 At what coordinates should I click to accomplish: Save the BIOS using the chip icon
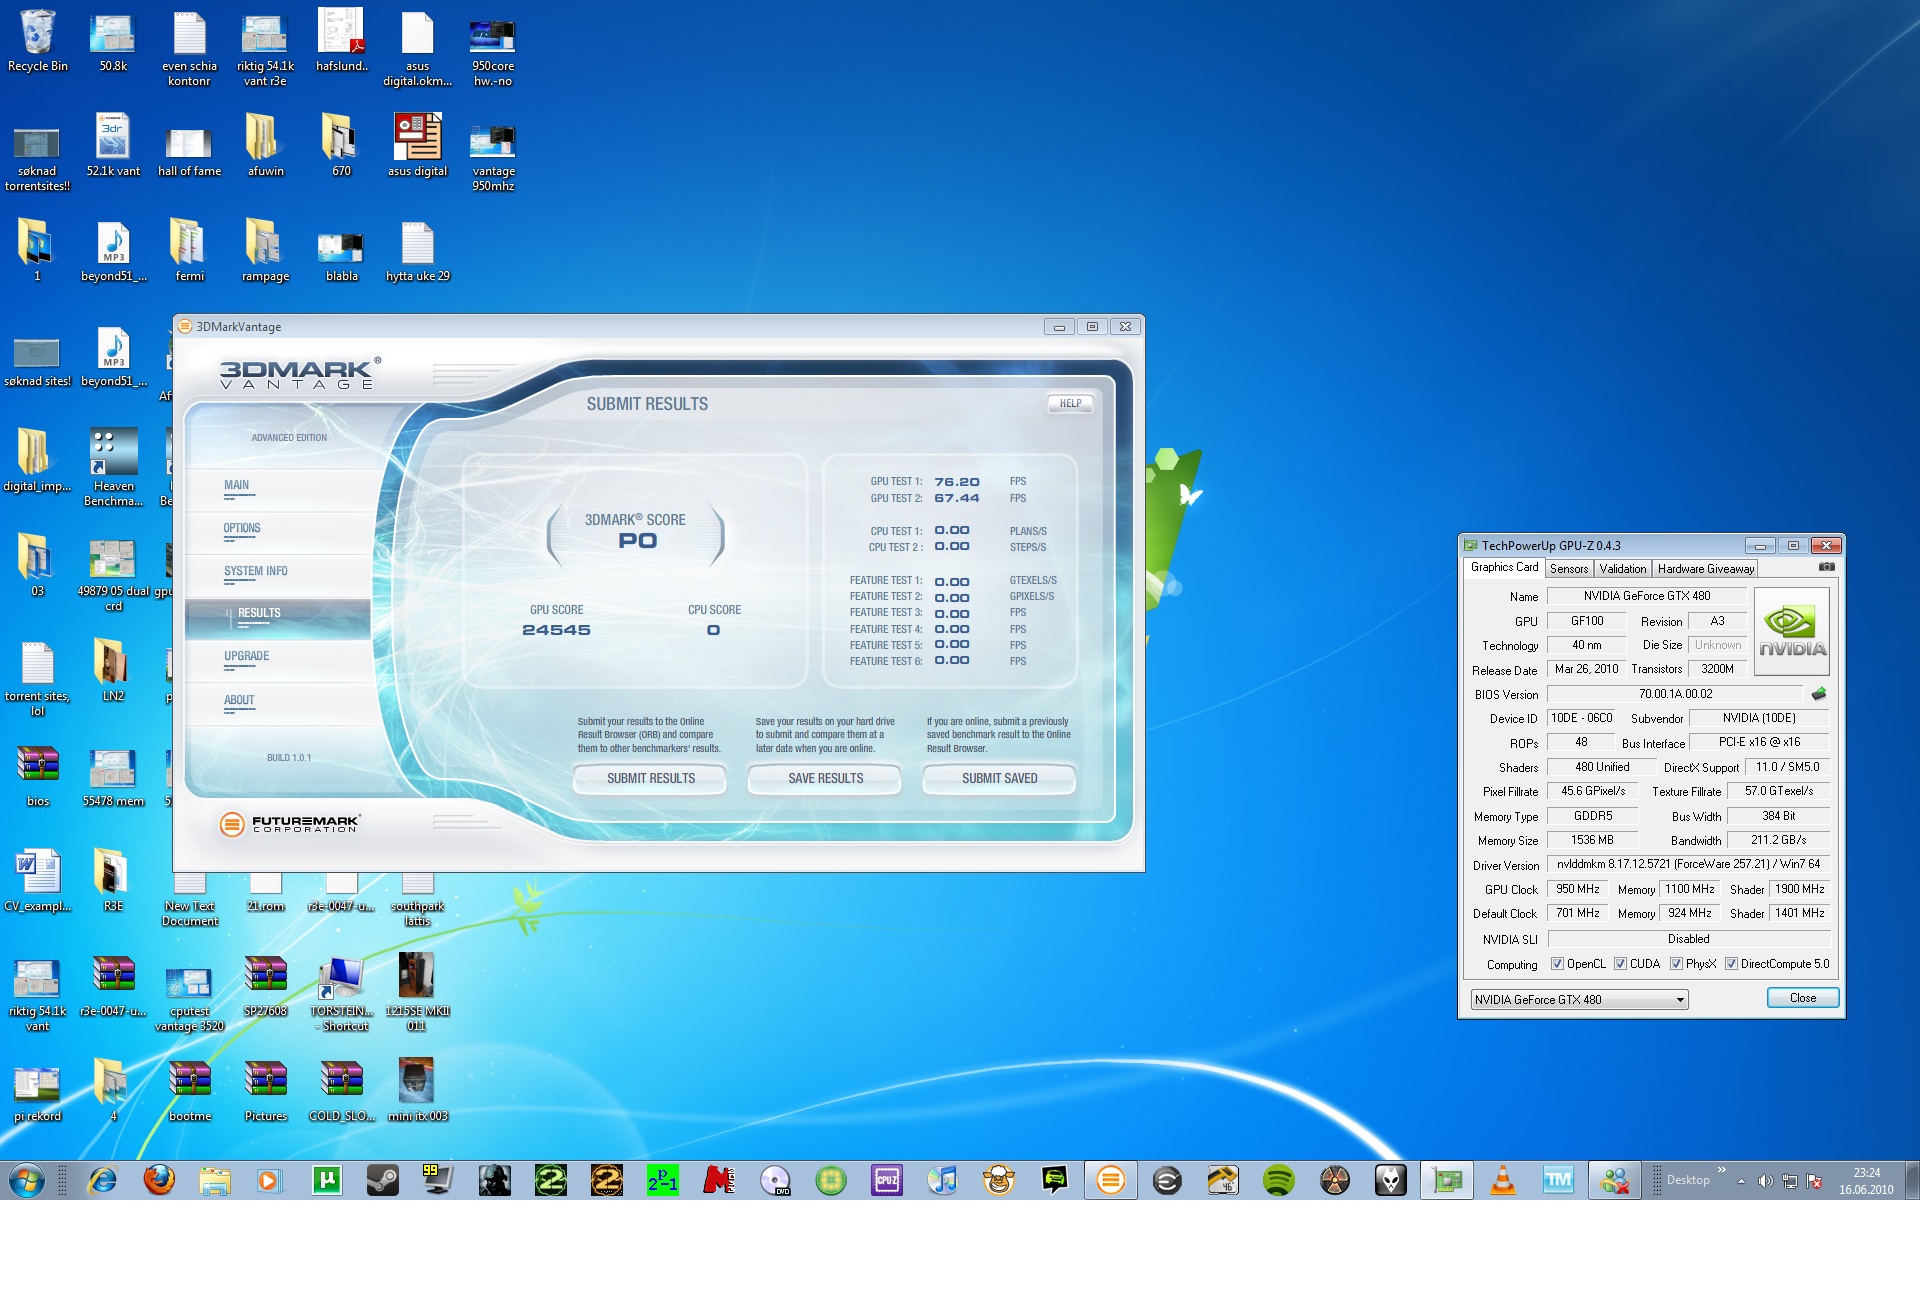[x=1818, y=694]
